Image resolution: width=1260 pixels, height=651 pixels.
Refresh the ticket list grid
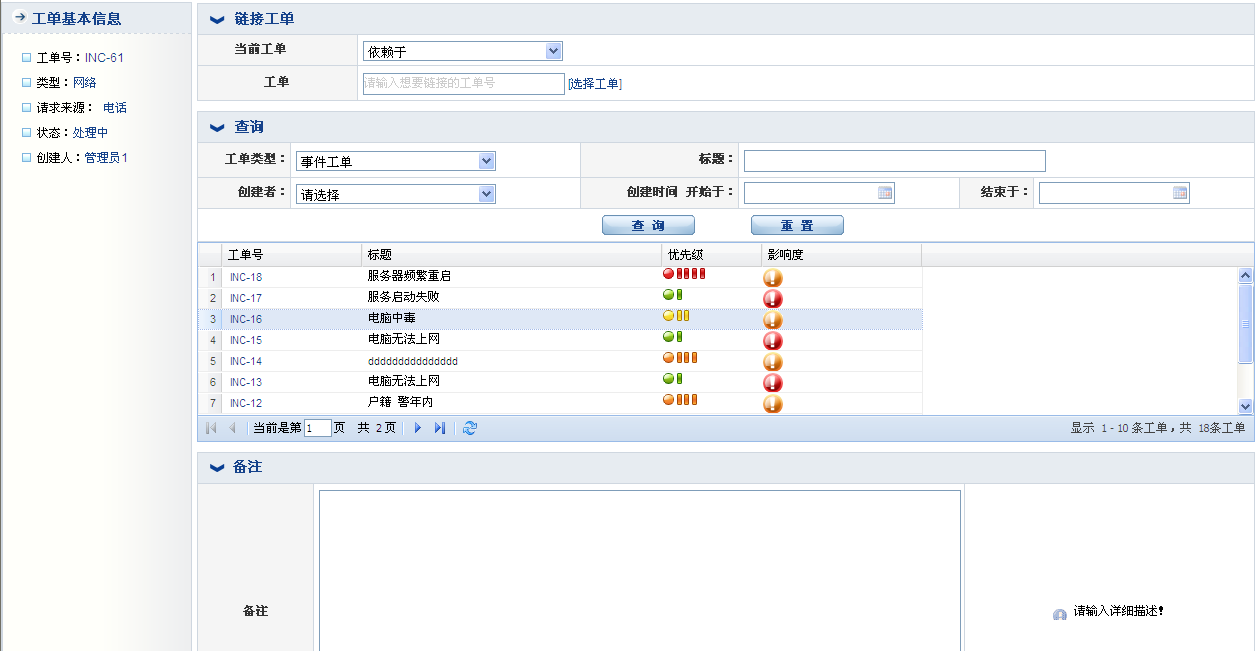[x=470, y=428]
